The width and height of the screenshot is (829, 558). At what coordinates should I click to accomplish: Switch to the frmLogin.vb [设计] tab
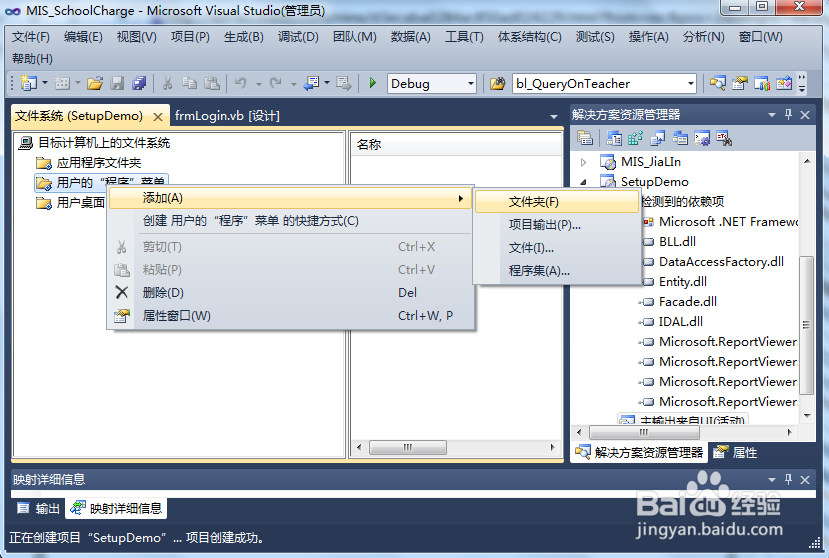(x=227, y=116)
